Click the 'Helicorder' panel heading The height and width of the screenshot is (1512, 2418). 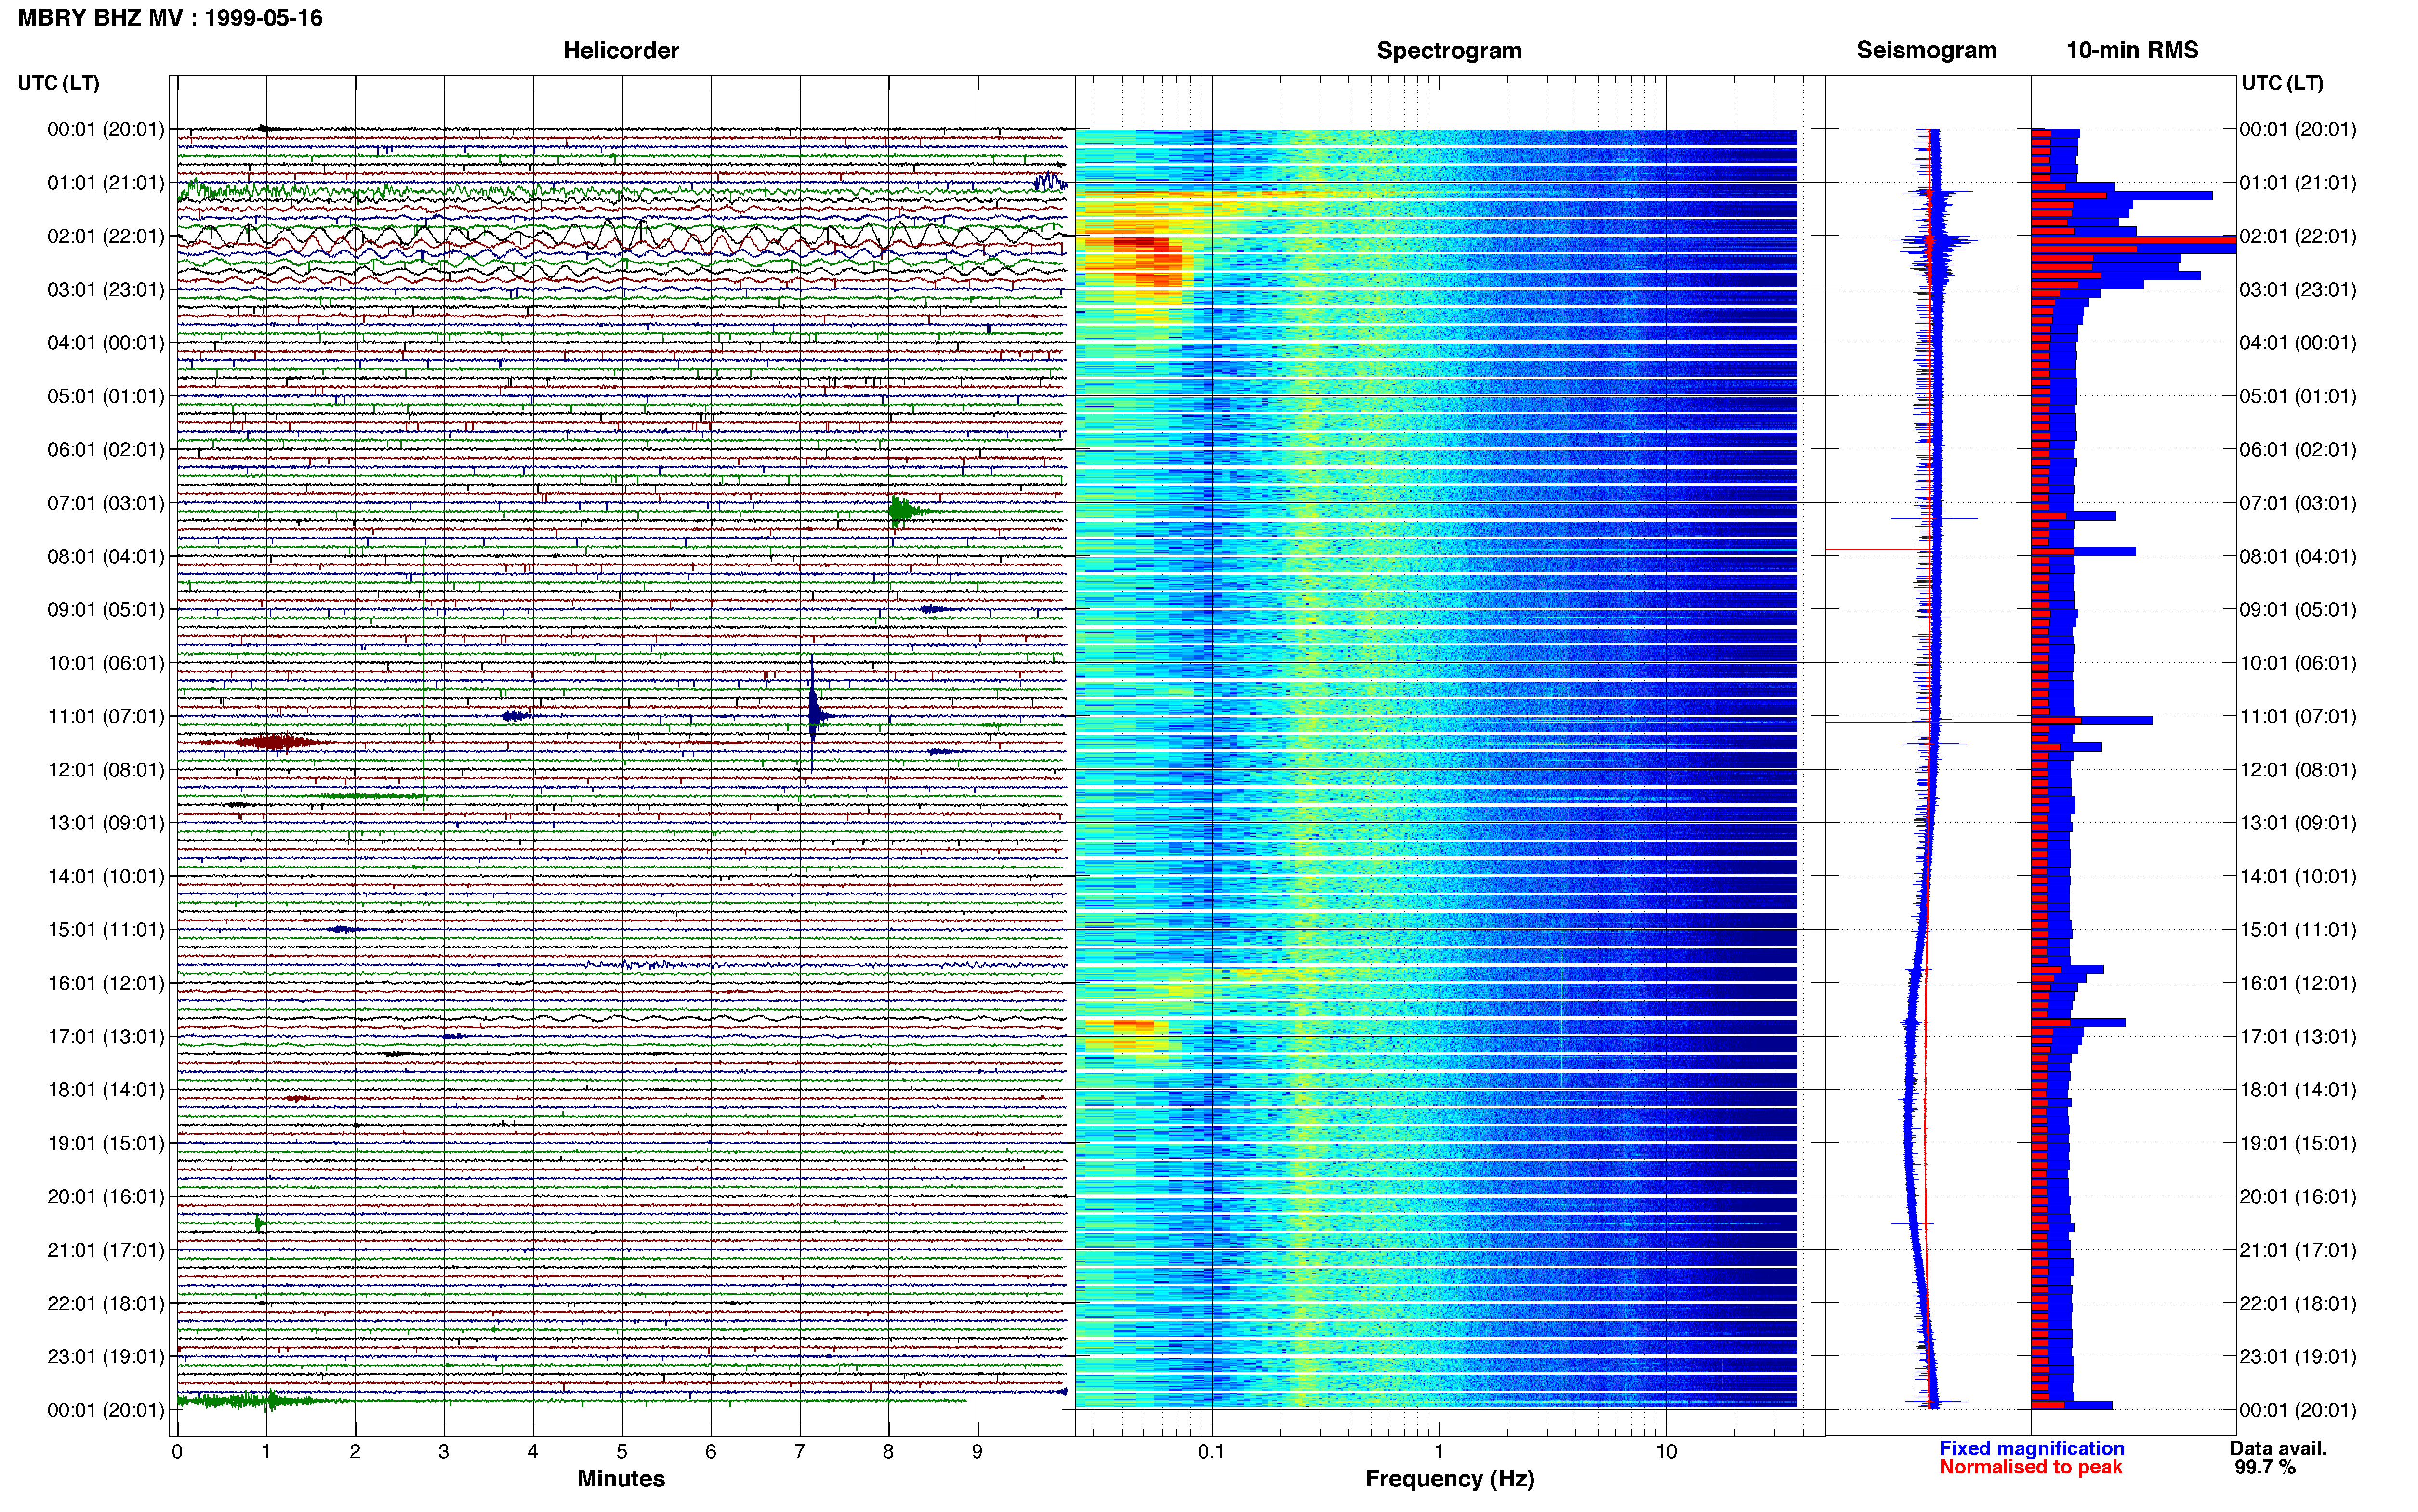[621, 50]
